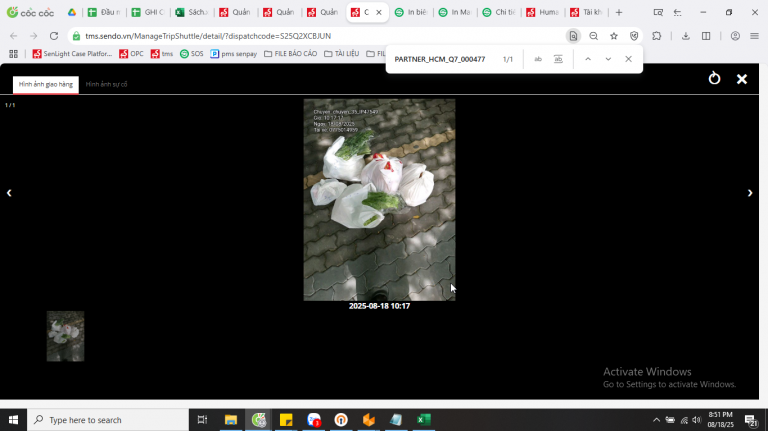The width and height of the screenshot is (768, 431).
Task: Open a new browser tab
Action: click(619, 12)
